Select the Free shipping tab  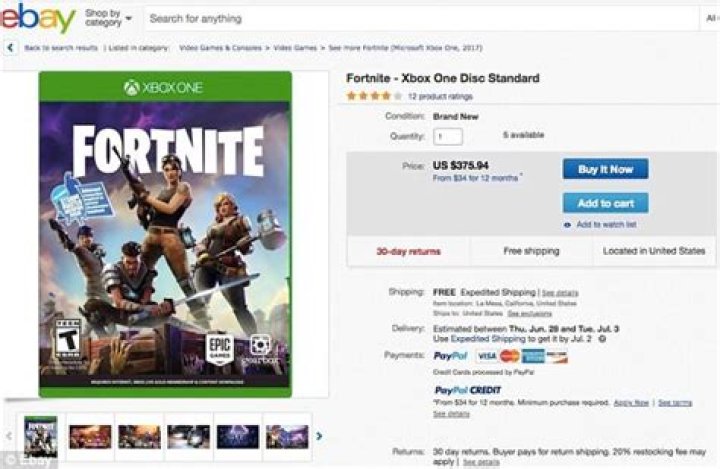pos(530,251)
